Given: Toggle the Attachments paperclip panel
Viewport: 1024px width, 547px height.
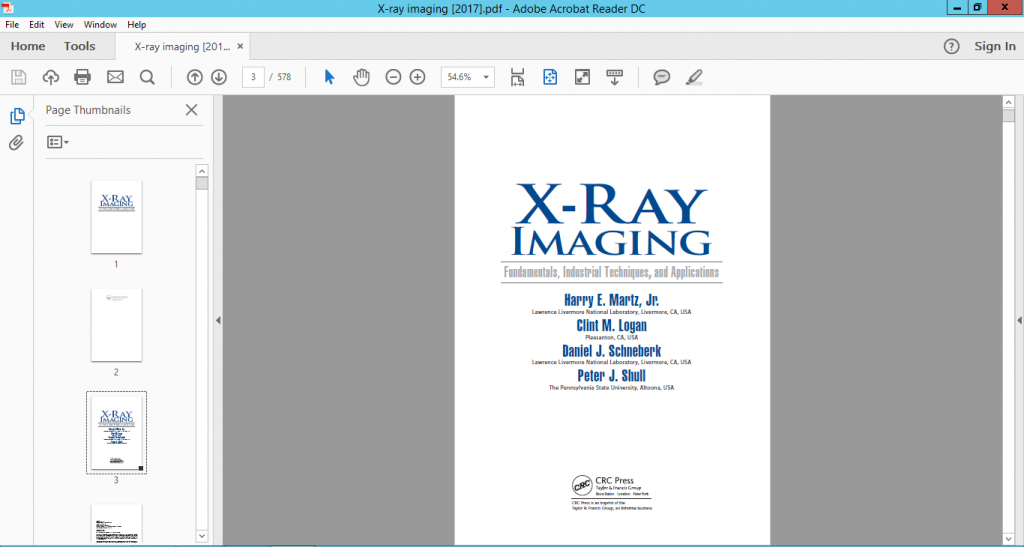Looking at the screenshot, I should point(16,143).
